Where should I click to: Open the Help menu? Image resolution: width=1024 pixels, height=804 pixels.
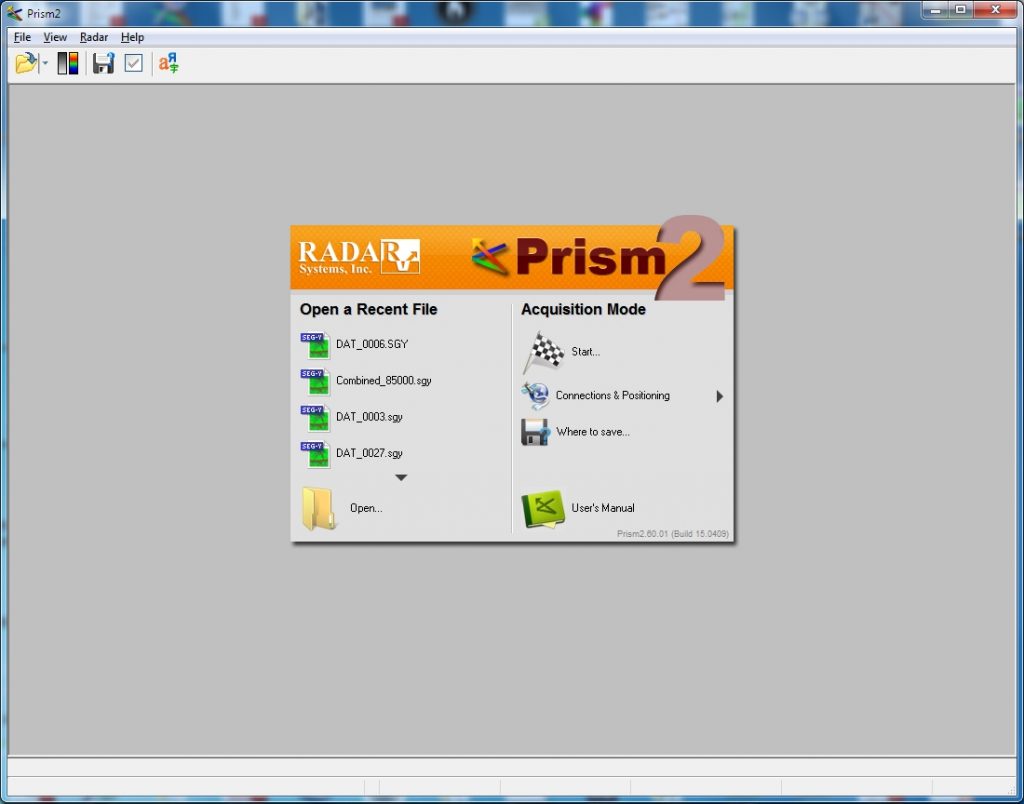tap(132, 37)
